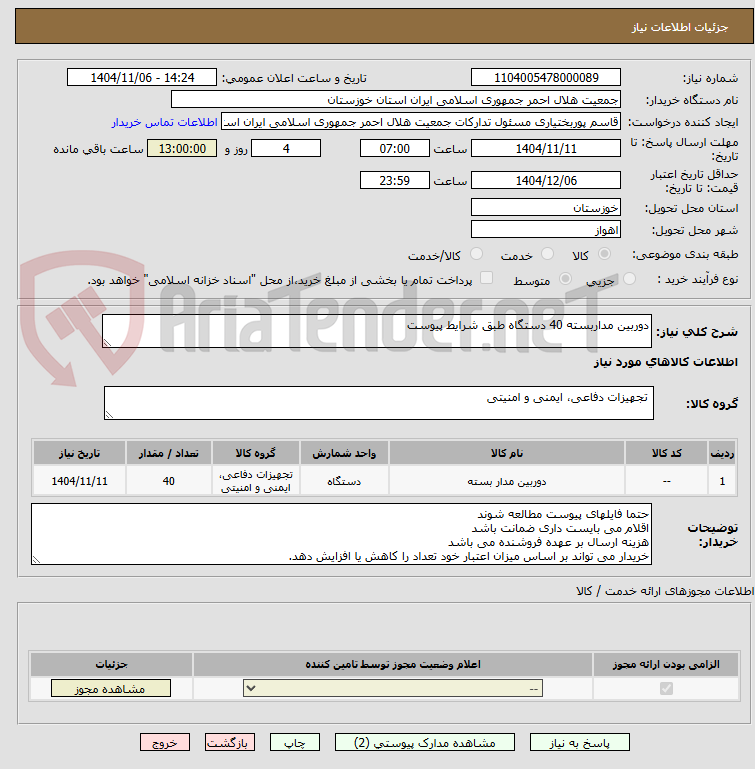Screen dimensions: 755x769
Task: Open the اعلام وضعیت مجوز dropdown
Action: 393,689
